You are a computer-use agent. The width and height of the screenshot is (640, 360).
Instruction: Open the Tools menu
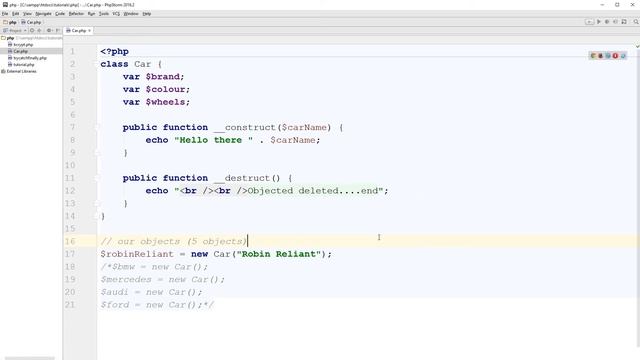pyautogui.click(x=104, y=13)
